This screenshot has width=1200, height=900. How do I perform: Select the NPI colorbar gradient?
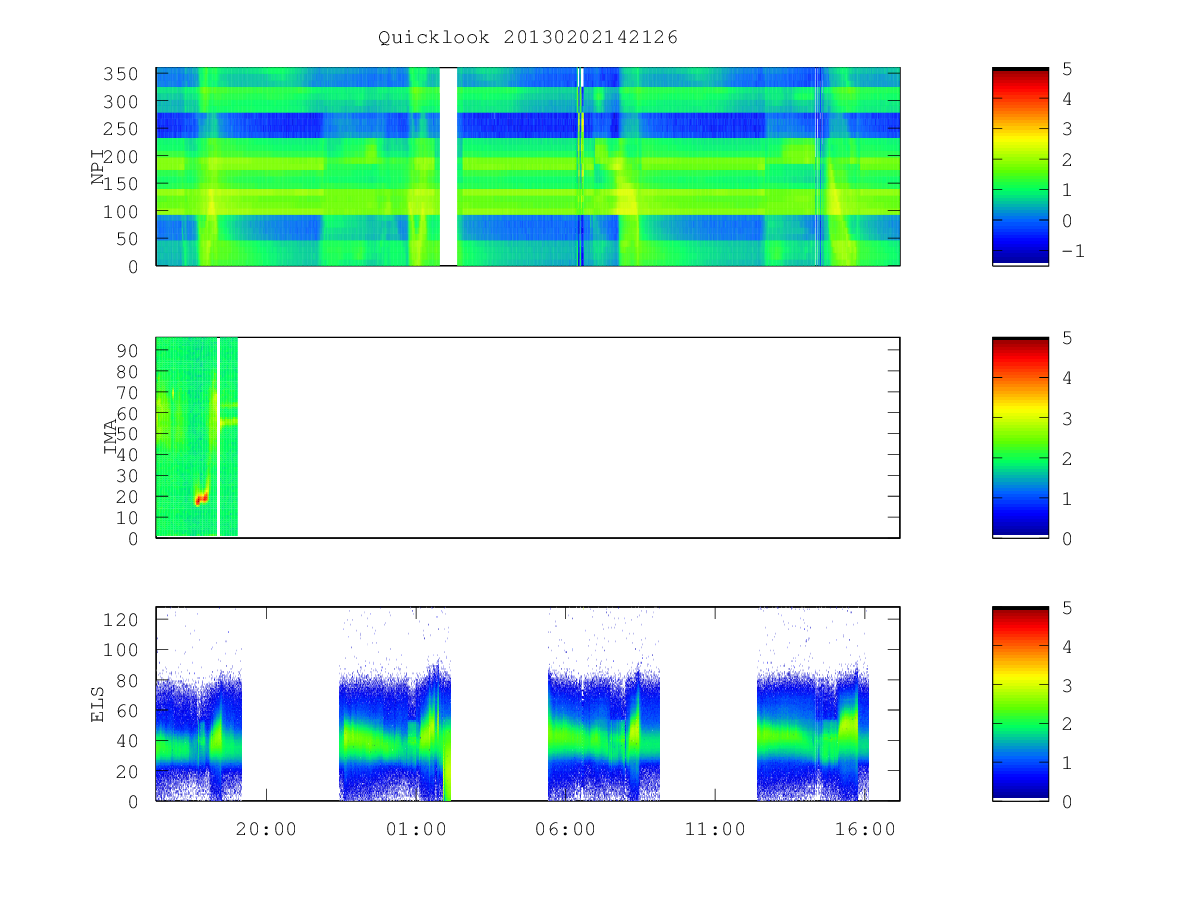[1020, 166]
